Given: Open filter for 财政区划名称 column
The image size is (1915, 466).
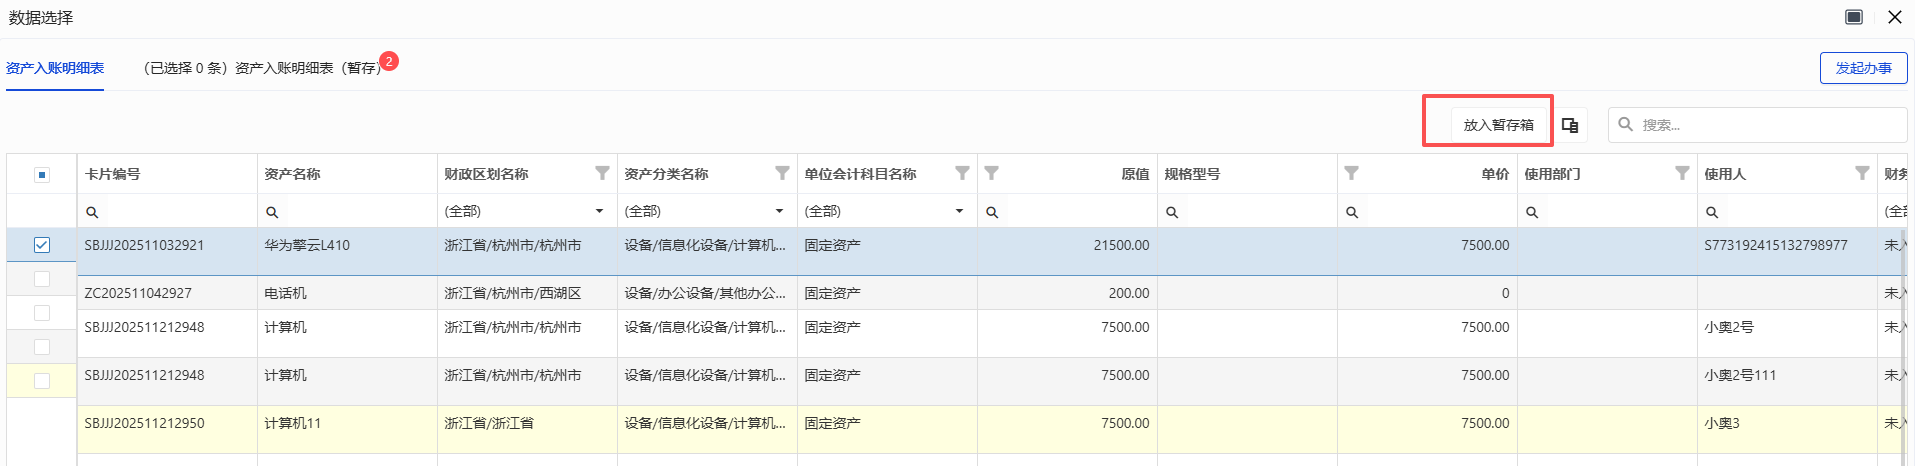Looking at the screenshot, I should pos(602,173).
